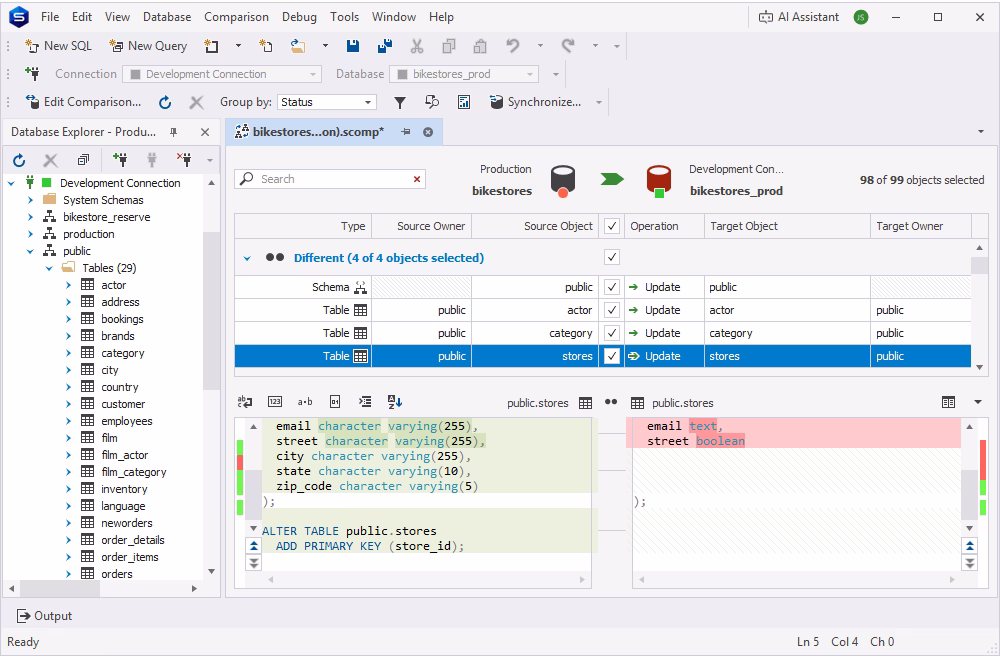Click the 123 line numbers icon in diff toolbar
Viewport: 1000px width, 656px height.
click(275, 402)
